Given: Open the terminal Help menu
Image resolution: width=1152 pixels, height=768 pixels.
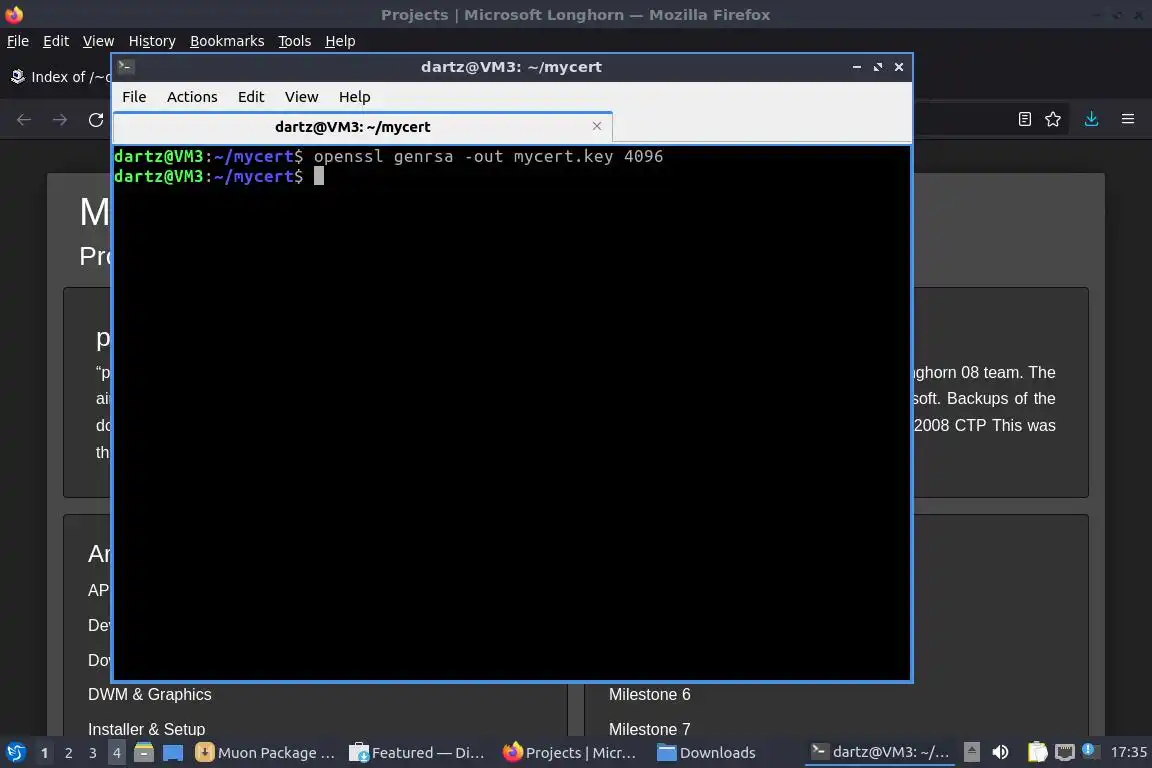Looking at the screenshot, I should (x=354, y=97).
